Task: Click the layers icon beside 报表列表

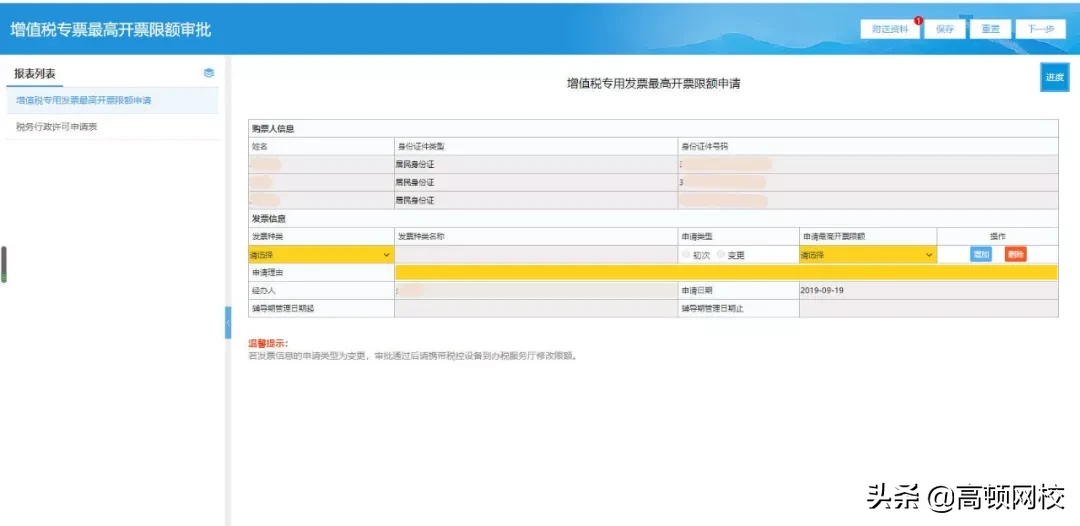Action: pos(209,73)
